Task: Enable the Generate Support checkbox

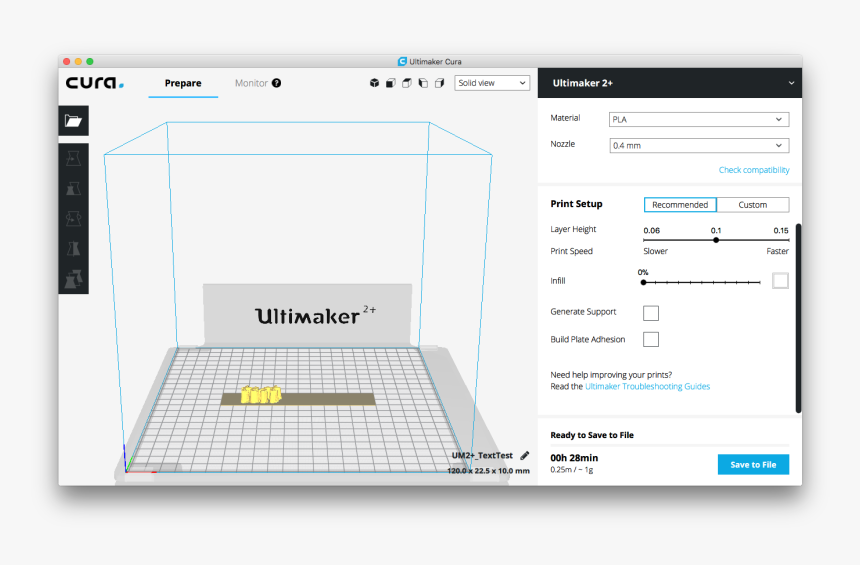Action: coord(650,313)
